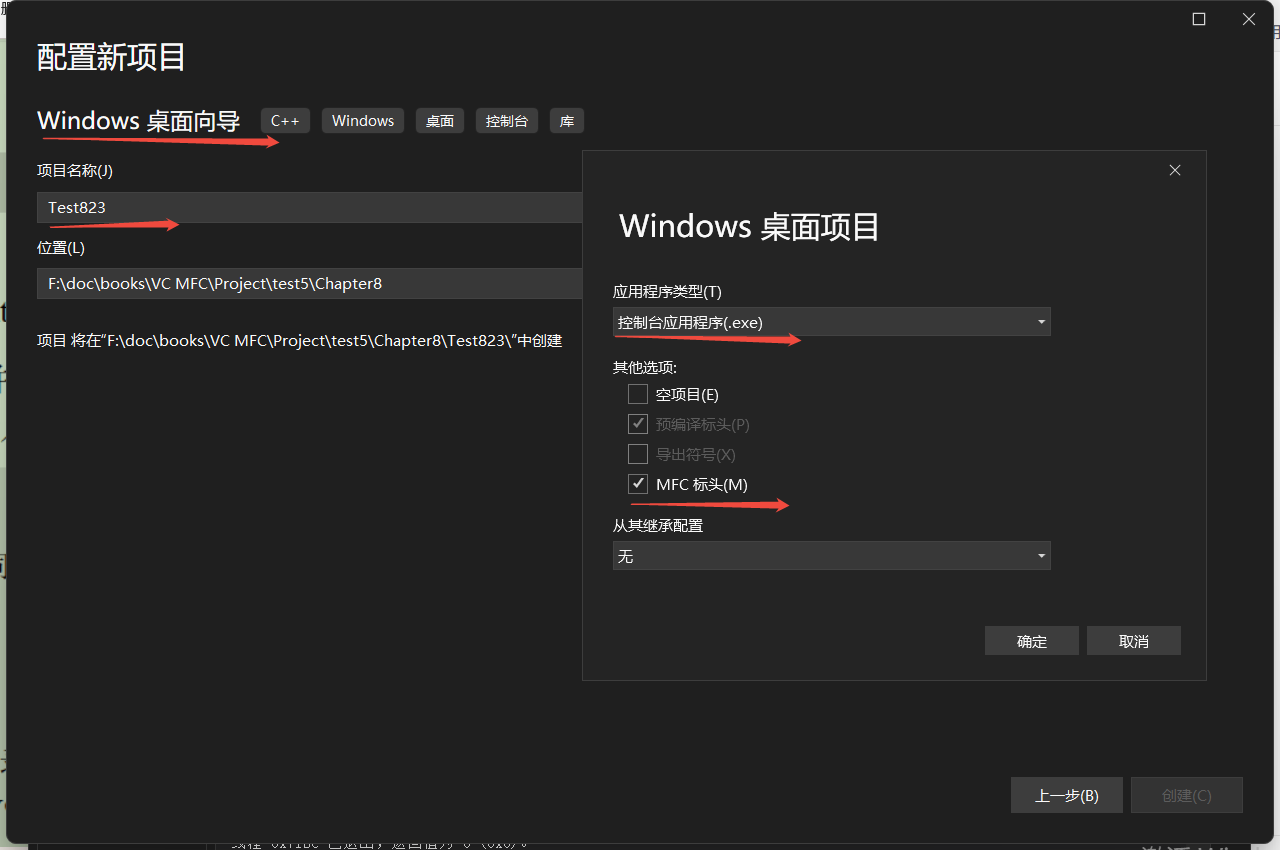Select the Windows filter tag
This screenshot has width=1280, height=850.
362,120
